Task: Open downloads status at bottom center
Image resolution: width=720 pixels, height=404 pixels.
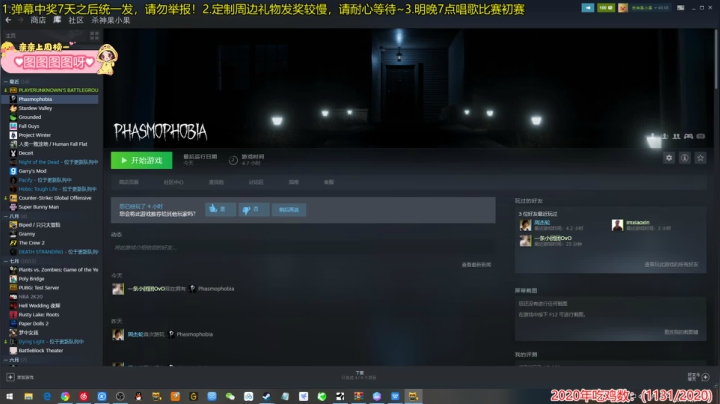Action: coord(359,375)
